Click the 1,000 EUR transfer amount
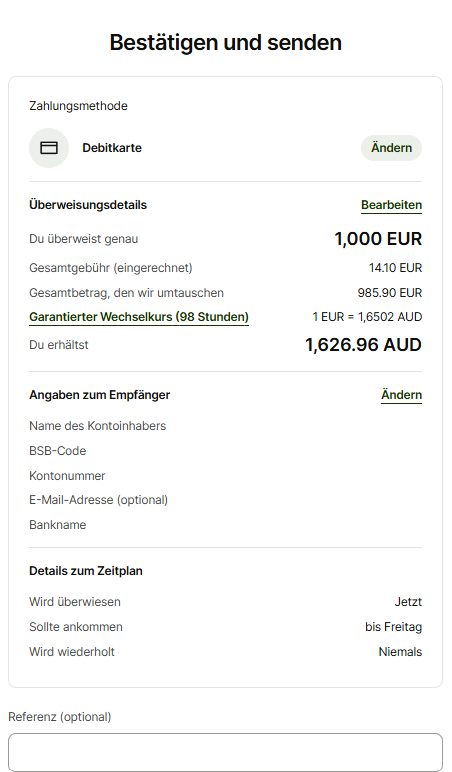This screenshot has height=772, width=452. click(378, 239)
